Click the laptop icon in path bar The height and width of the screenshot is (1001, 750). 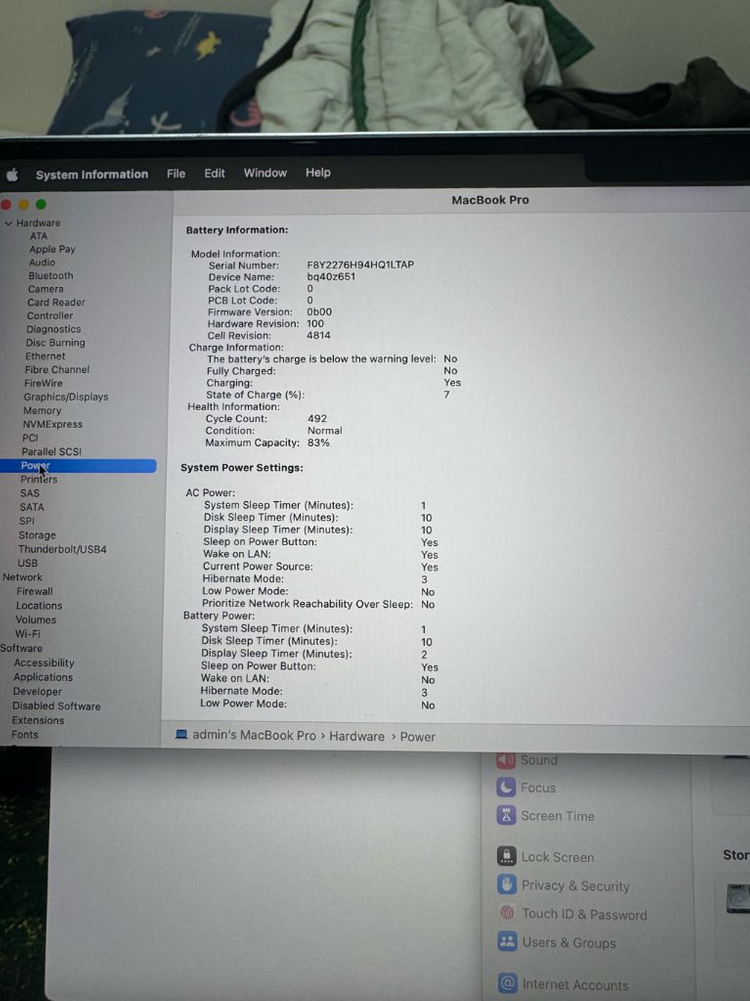pyautogui.click(x=181, y=735)
